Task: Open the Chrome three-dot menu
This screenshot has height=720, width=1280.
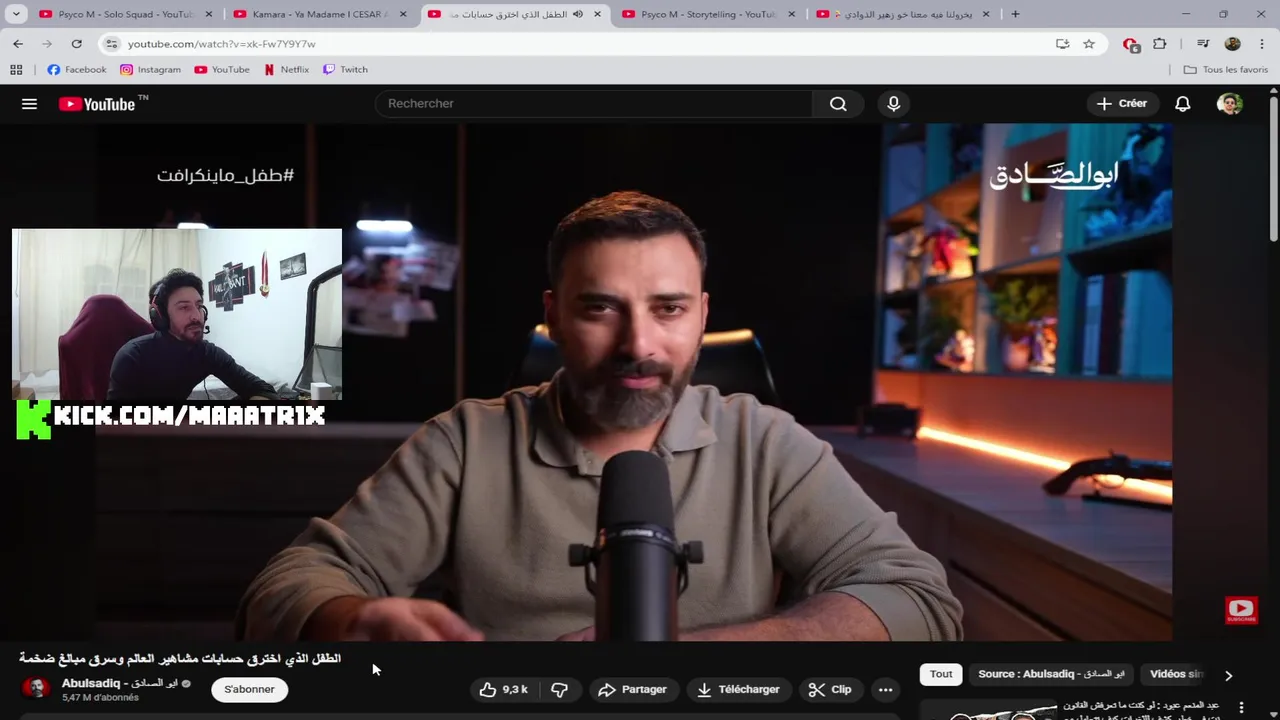Action: [1261, 44]
